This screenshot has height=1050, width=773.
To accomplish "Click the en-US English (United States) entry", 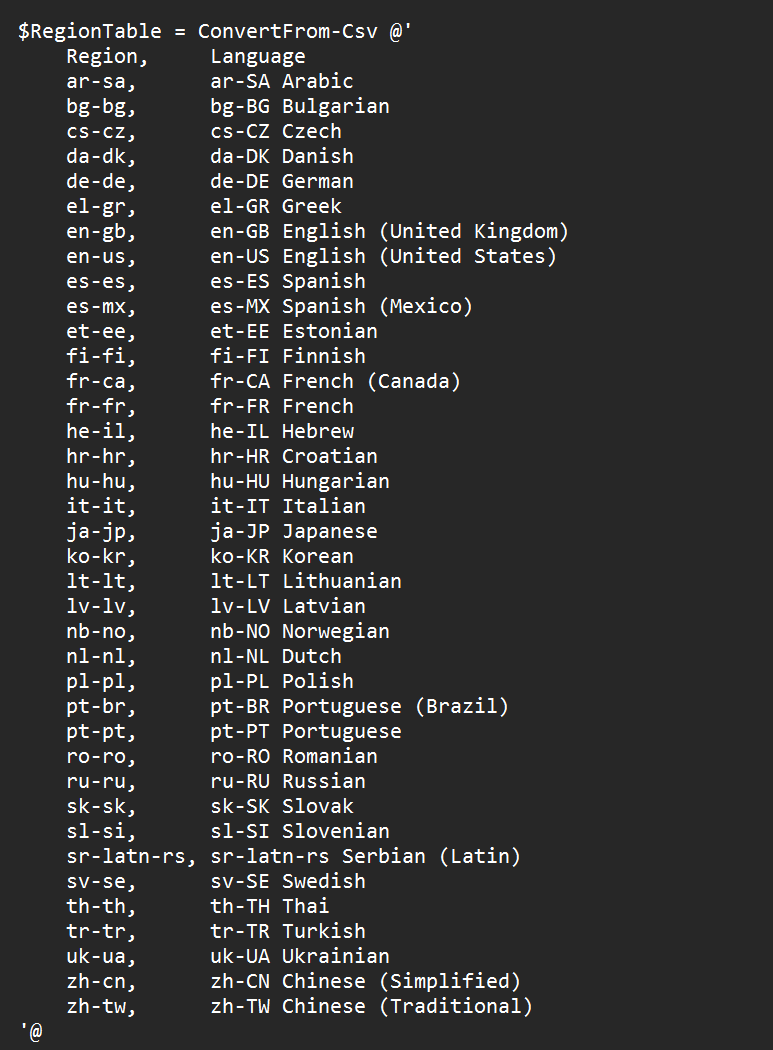I will 383,256.
